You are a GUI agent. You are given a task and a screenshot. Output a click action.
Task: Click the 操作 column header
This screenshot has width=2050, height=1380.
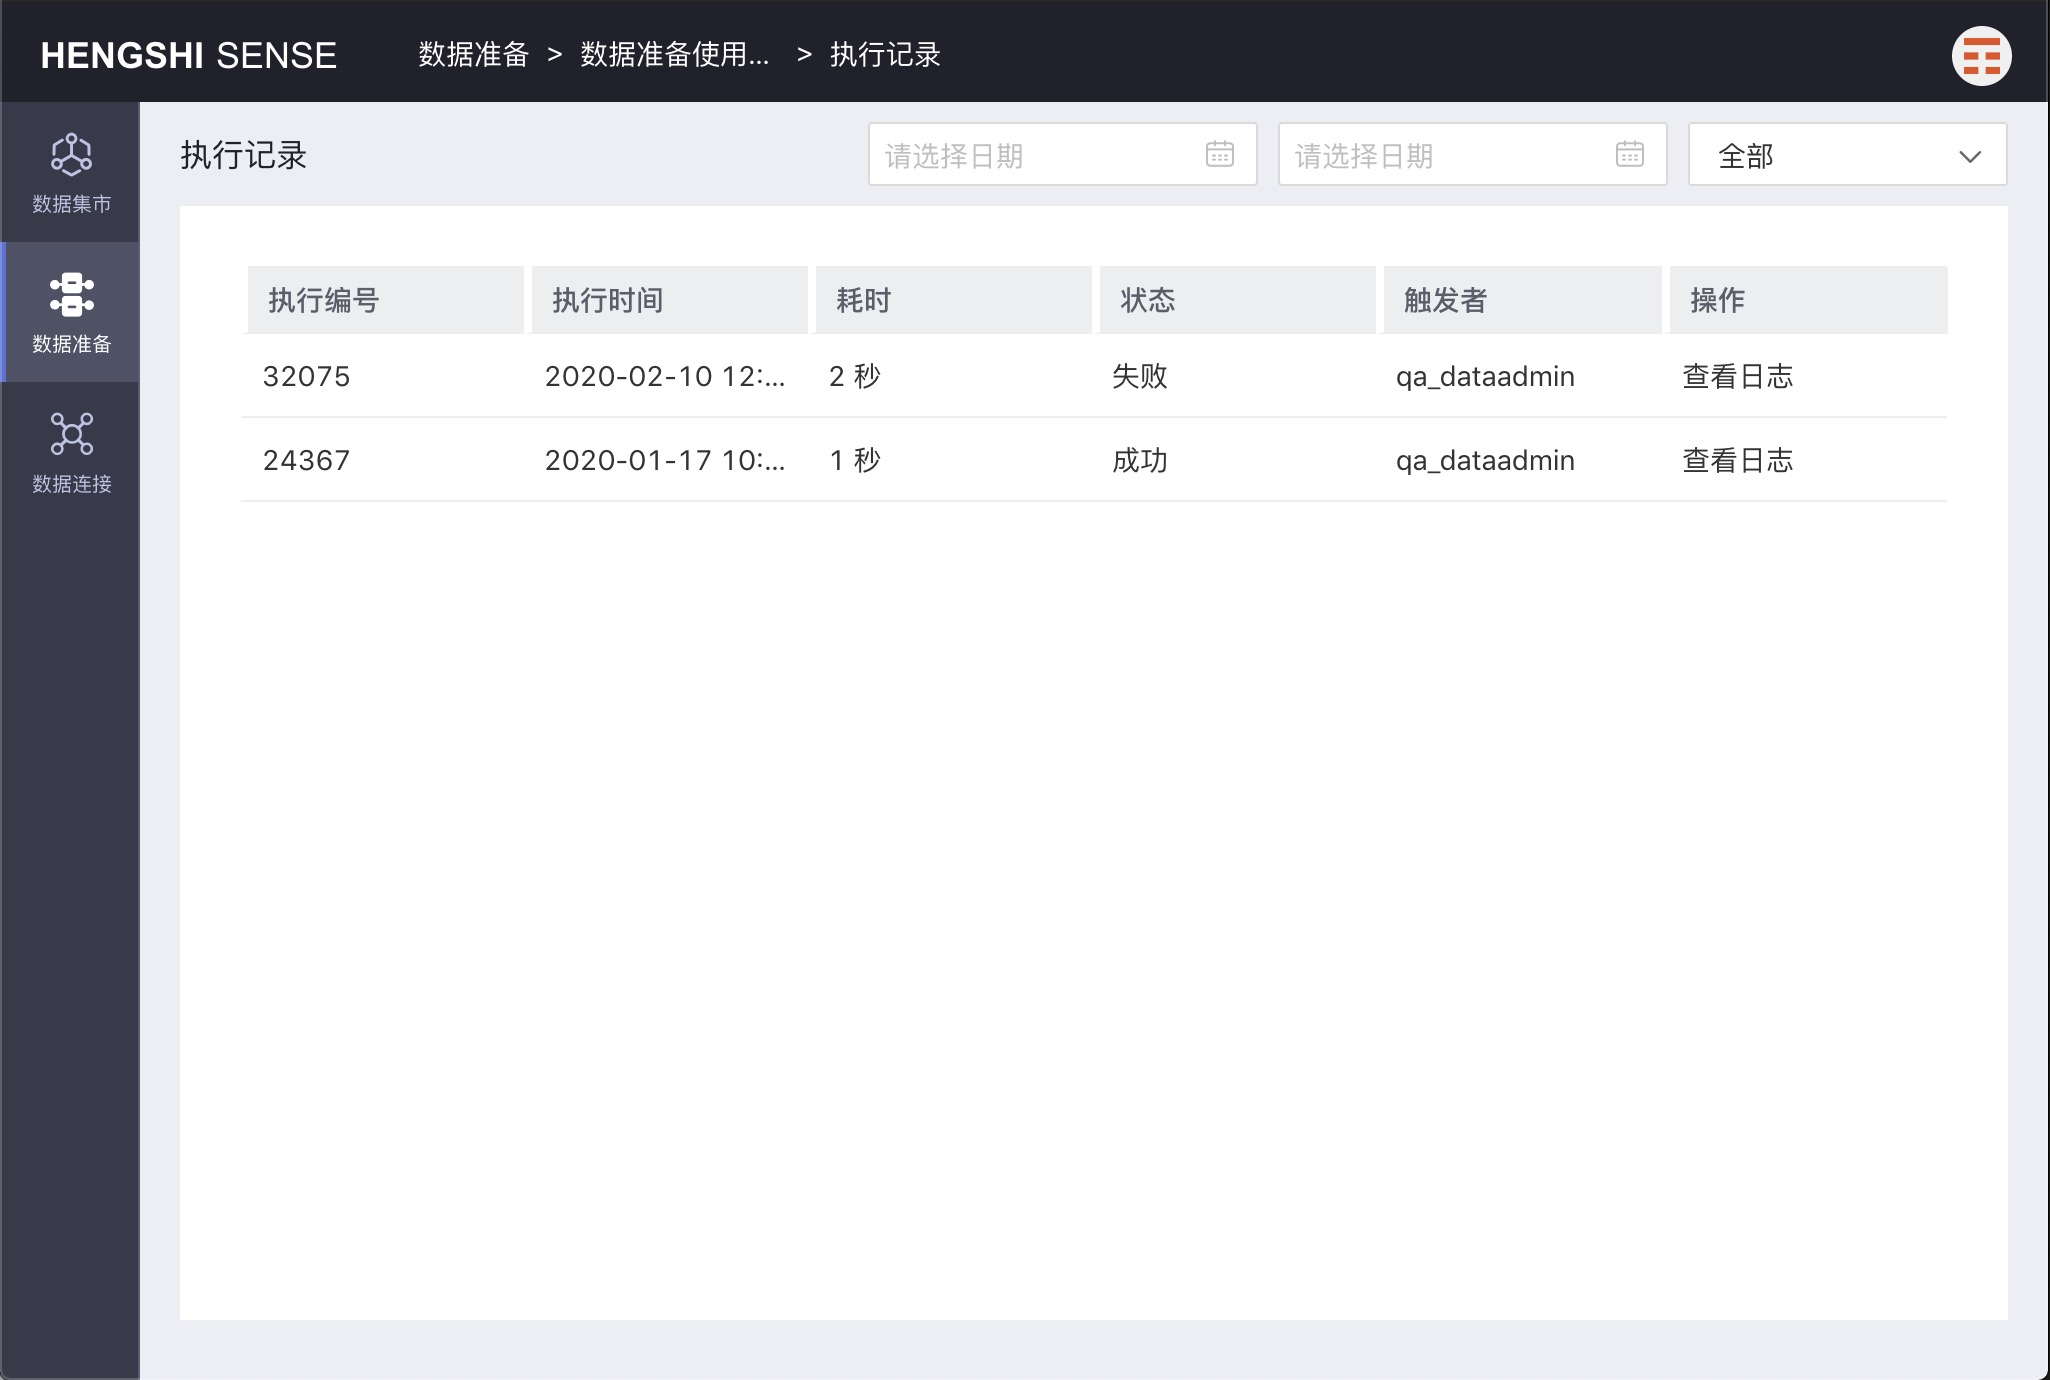click(1808, 300)
